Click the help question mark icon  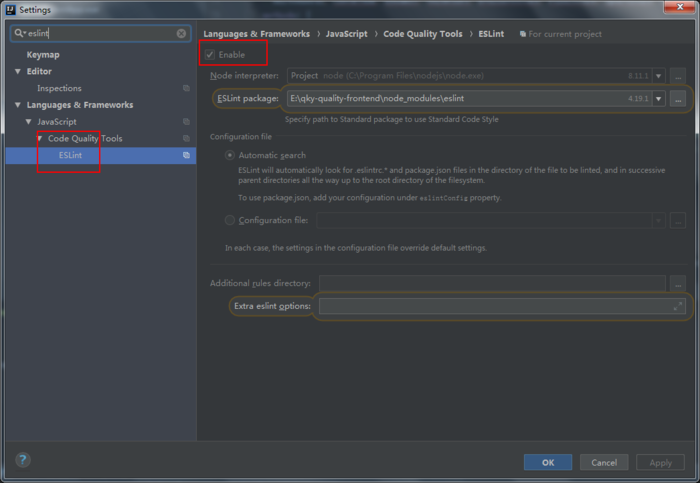click(22, 461)
